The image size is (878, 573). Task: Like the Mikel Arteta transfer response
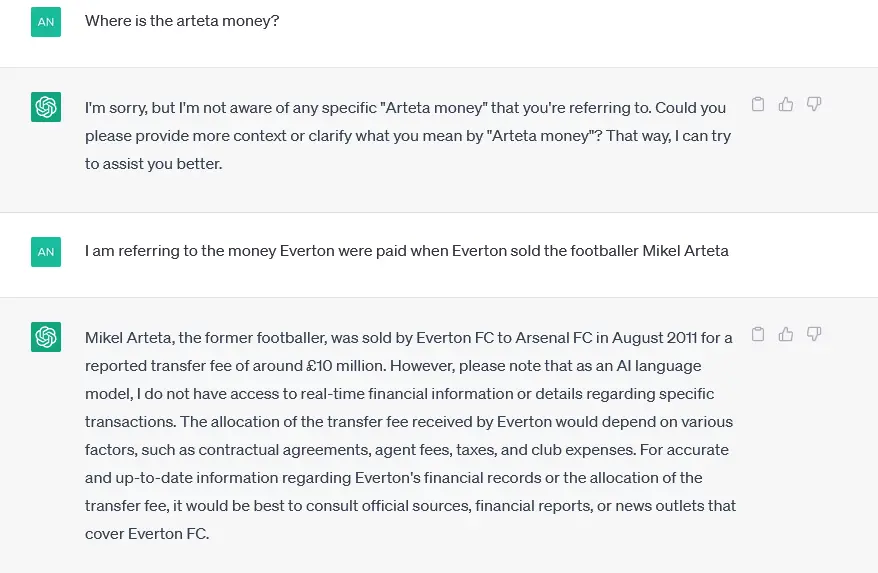[786, 334]
